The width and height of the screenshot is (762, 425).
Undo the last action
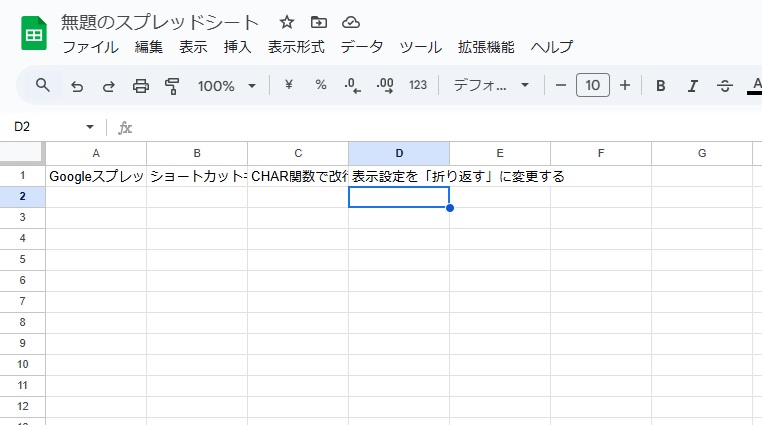click(77, 86)
